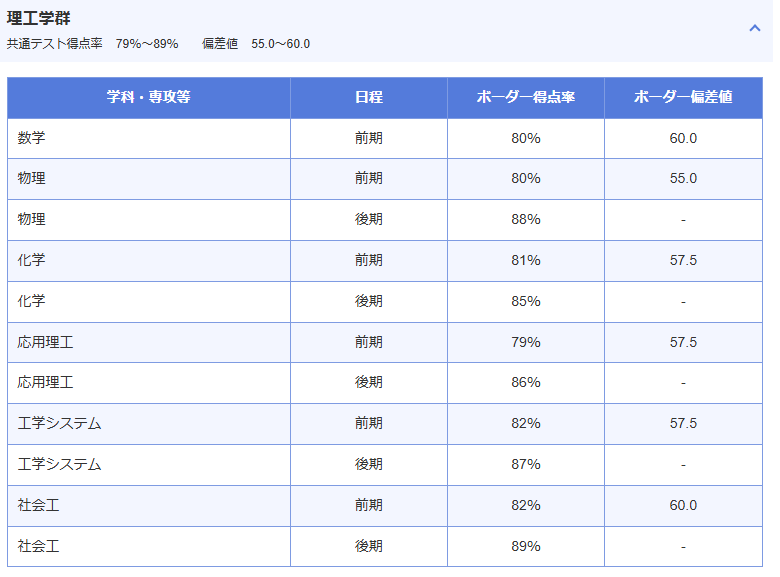Viewport: 780px width, 577px height.
Task: Click 85% in the 化学 後期 row
Action: 526,301
